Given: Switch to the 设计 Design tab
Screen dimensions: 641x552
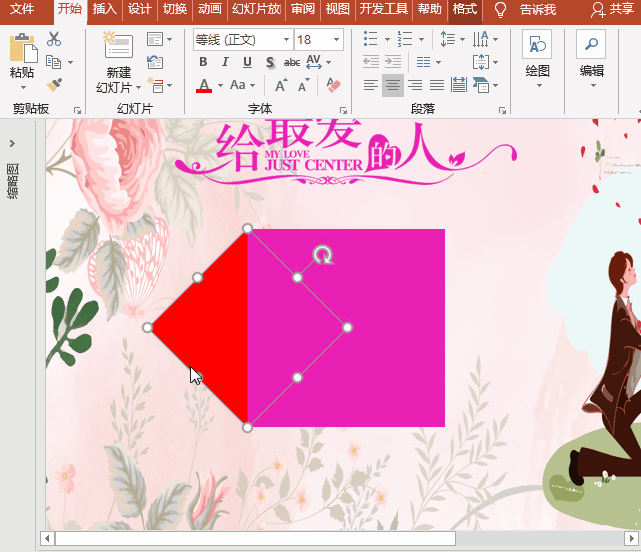Looking at the screenshot, I should coord(139,9).
